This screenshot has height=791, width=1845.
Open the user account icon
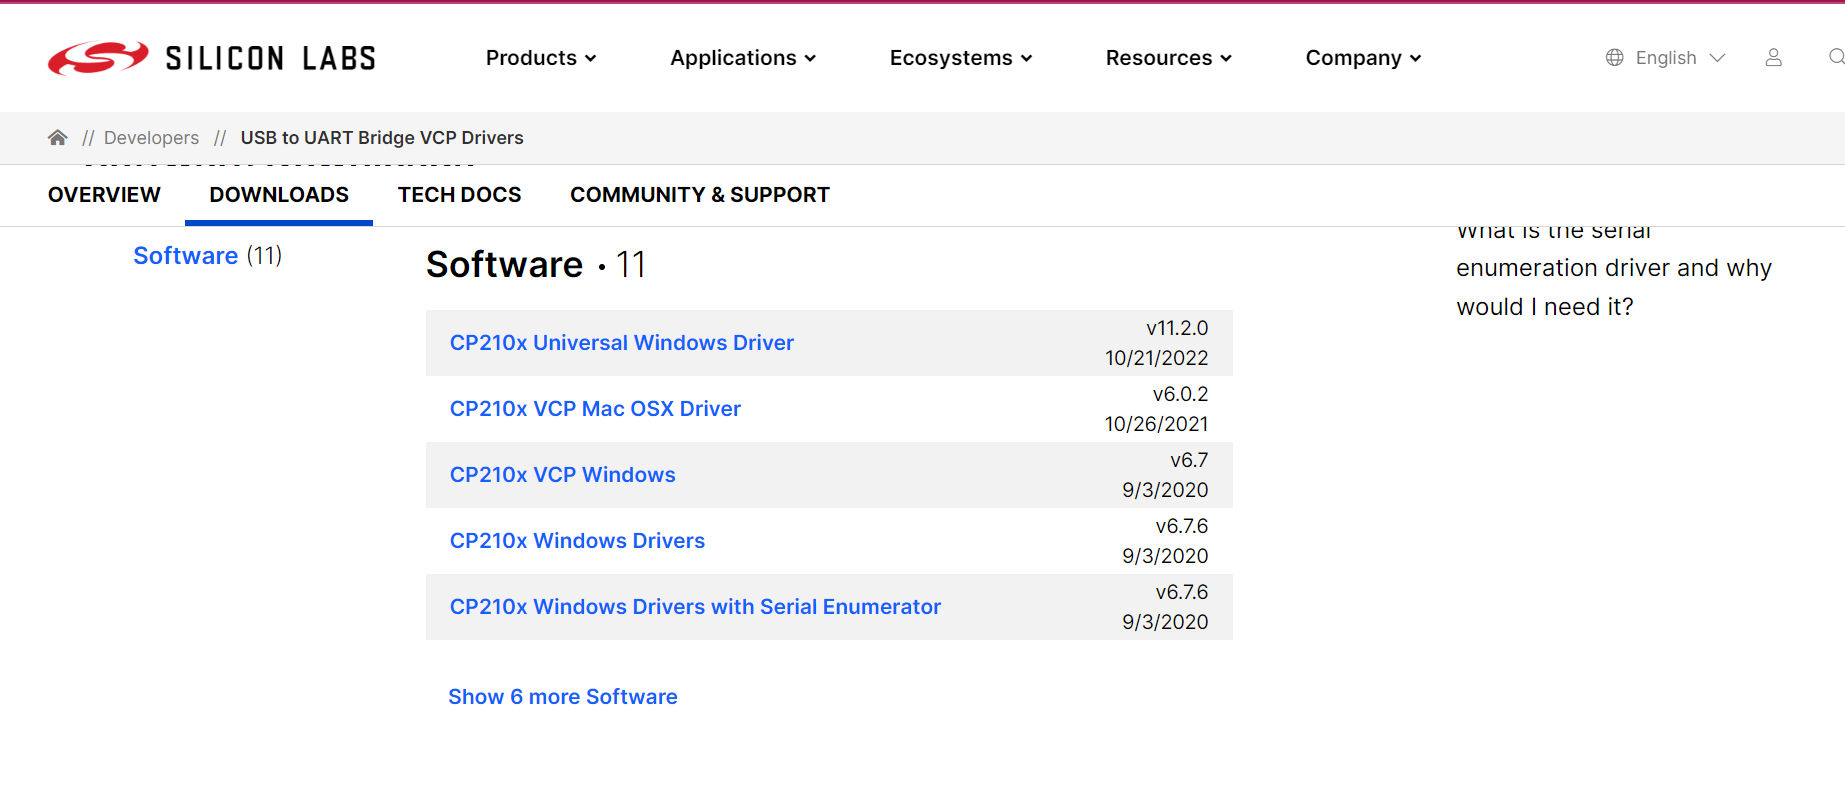(1773, 58)
